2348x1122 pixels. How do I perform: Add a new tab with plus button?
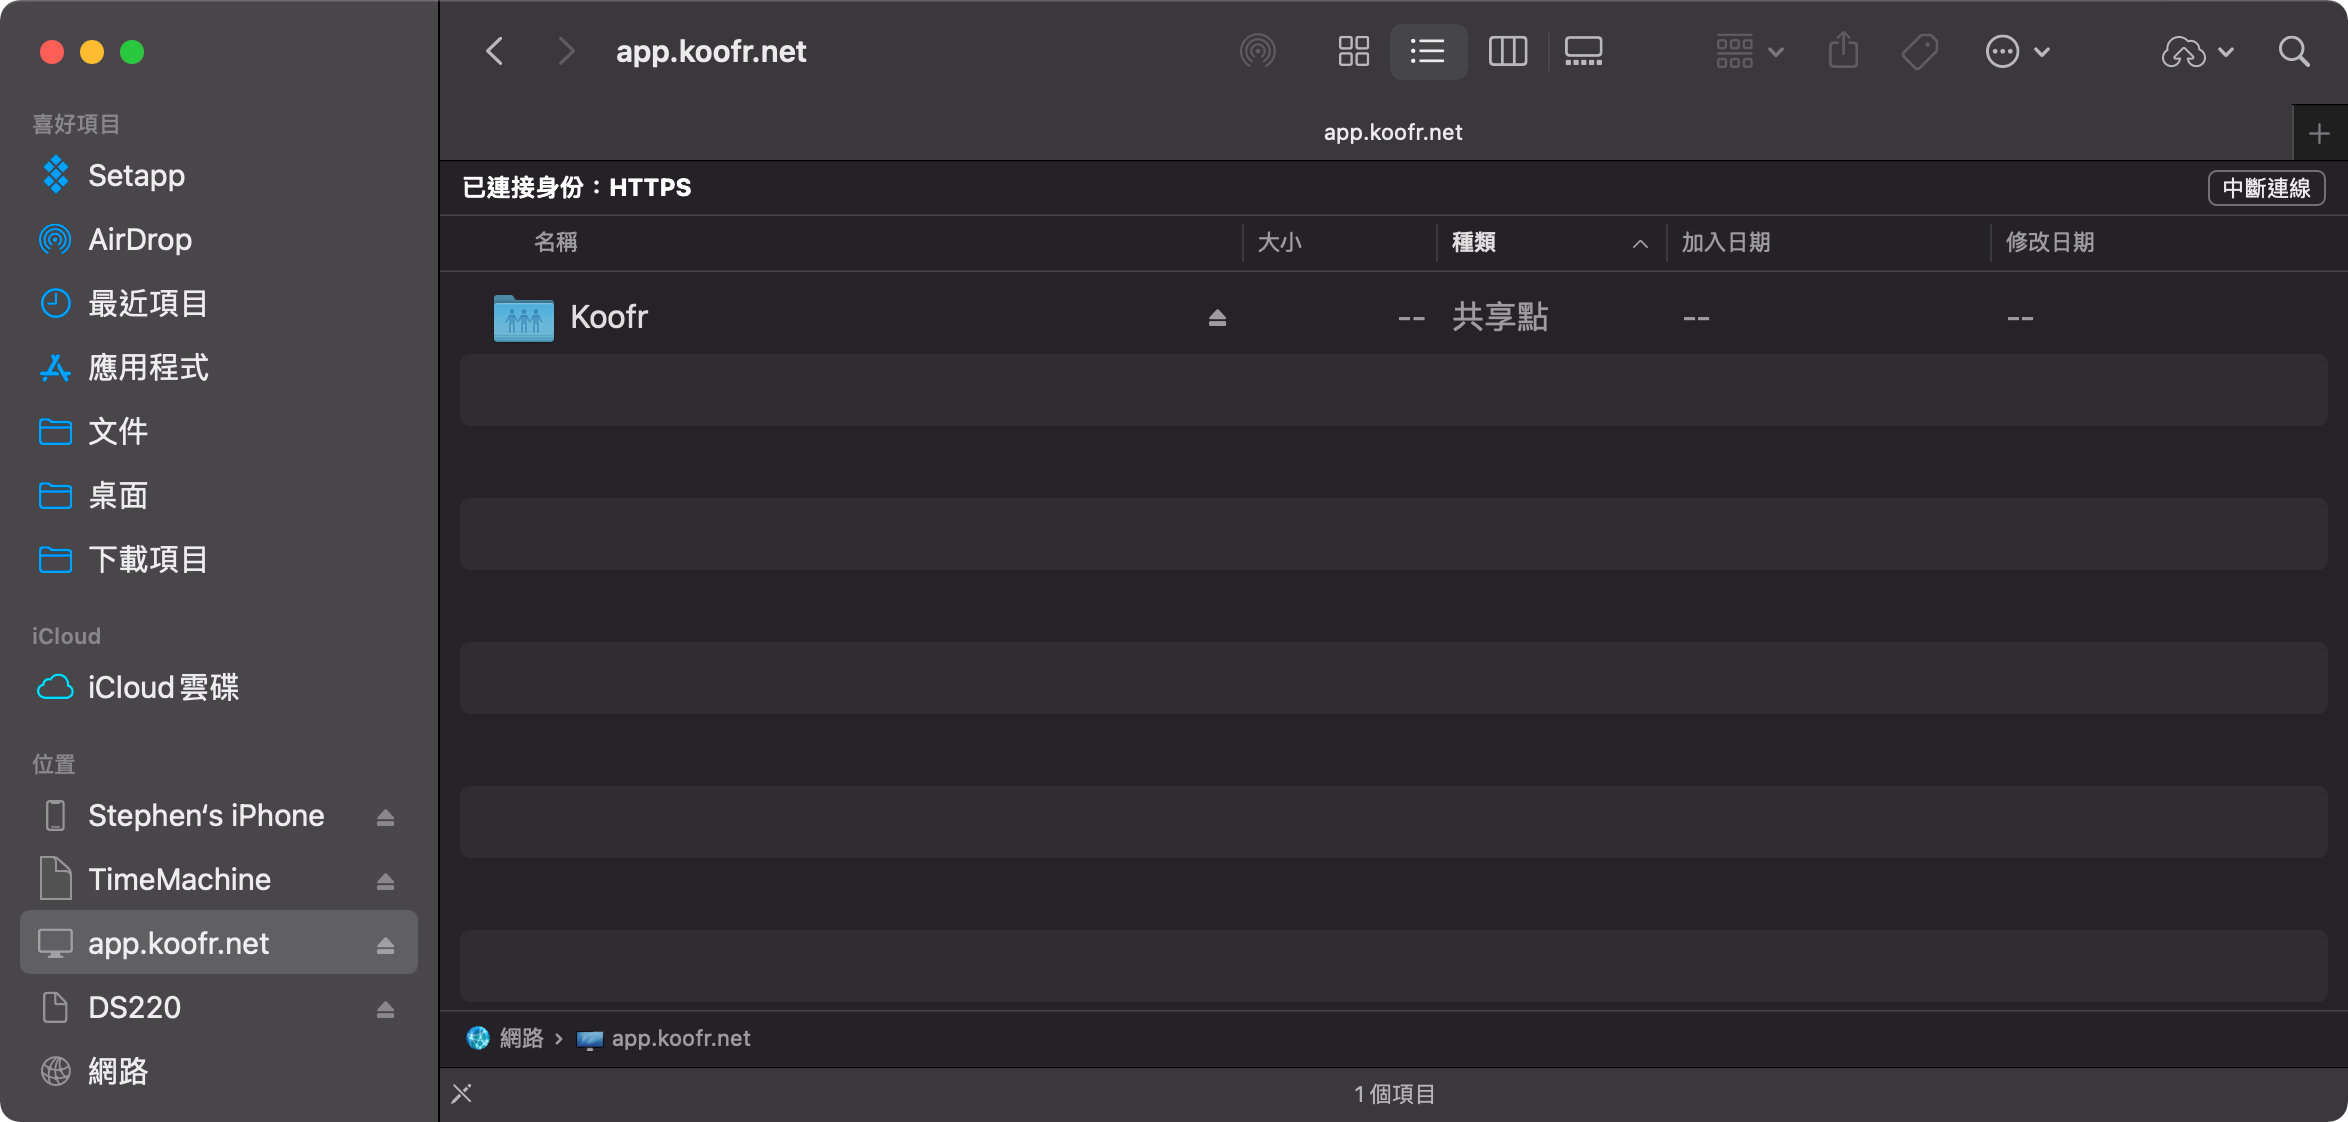tap(2319, 133)
